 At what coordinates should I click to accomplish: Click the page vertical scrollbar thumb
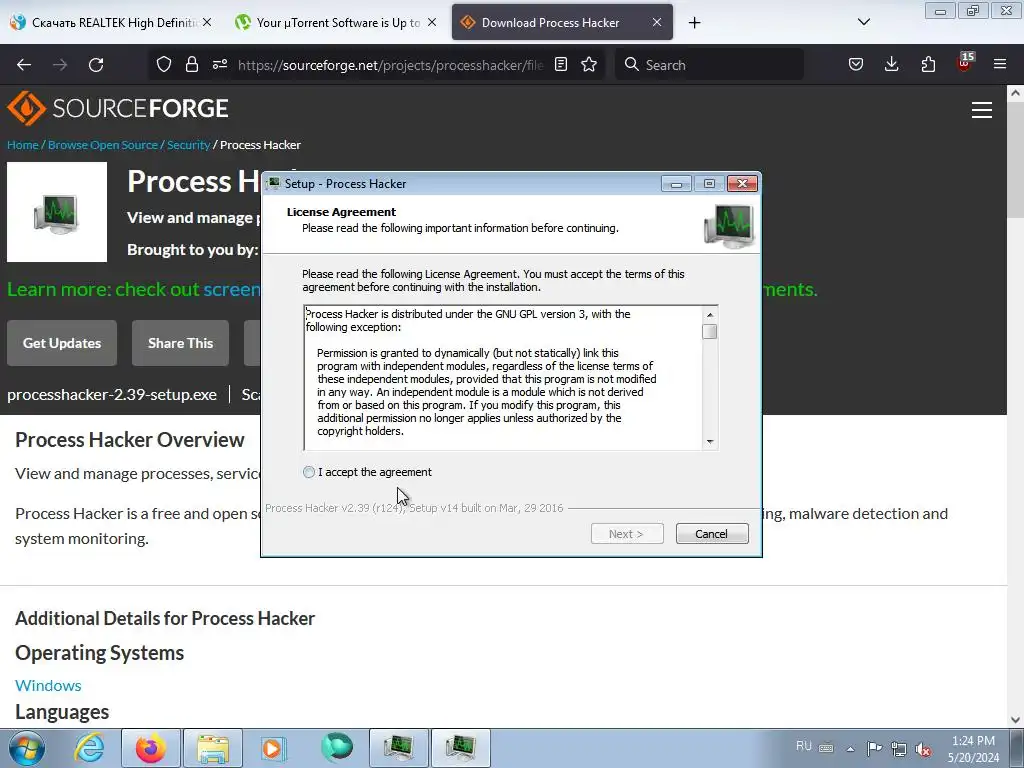[1015, 160]
